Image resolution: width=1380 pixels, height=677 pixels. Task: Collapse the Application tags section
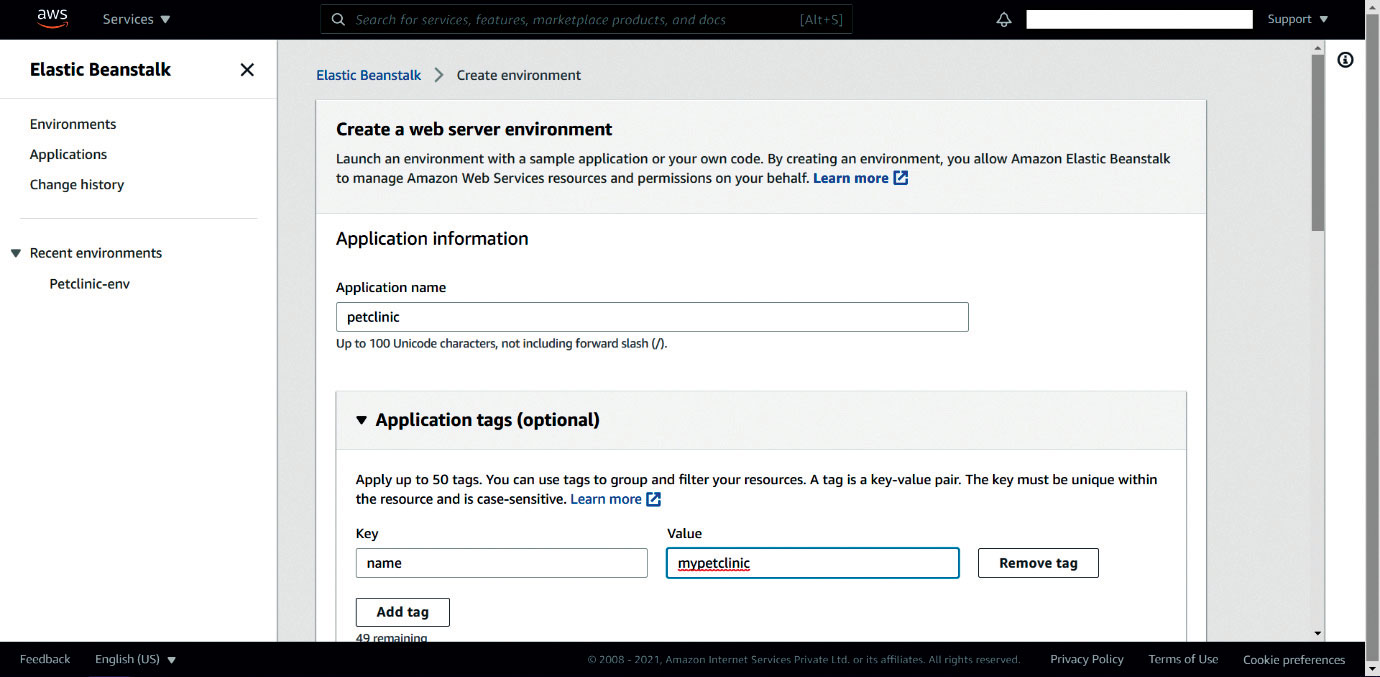[x=362, y=420]
